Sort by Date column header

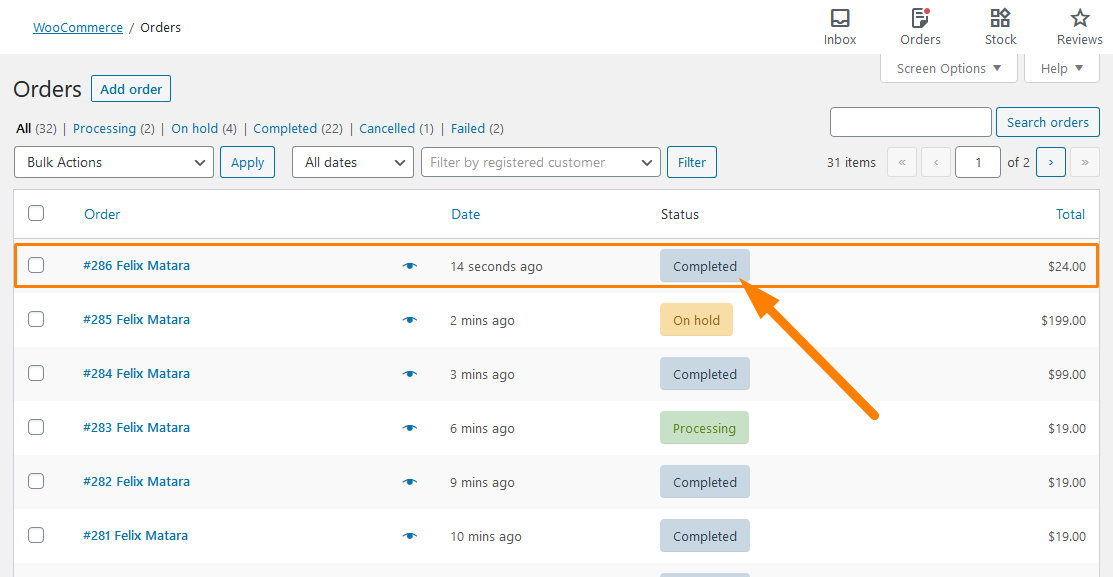(x=466, y=214)
